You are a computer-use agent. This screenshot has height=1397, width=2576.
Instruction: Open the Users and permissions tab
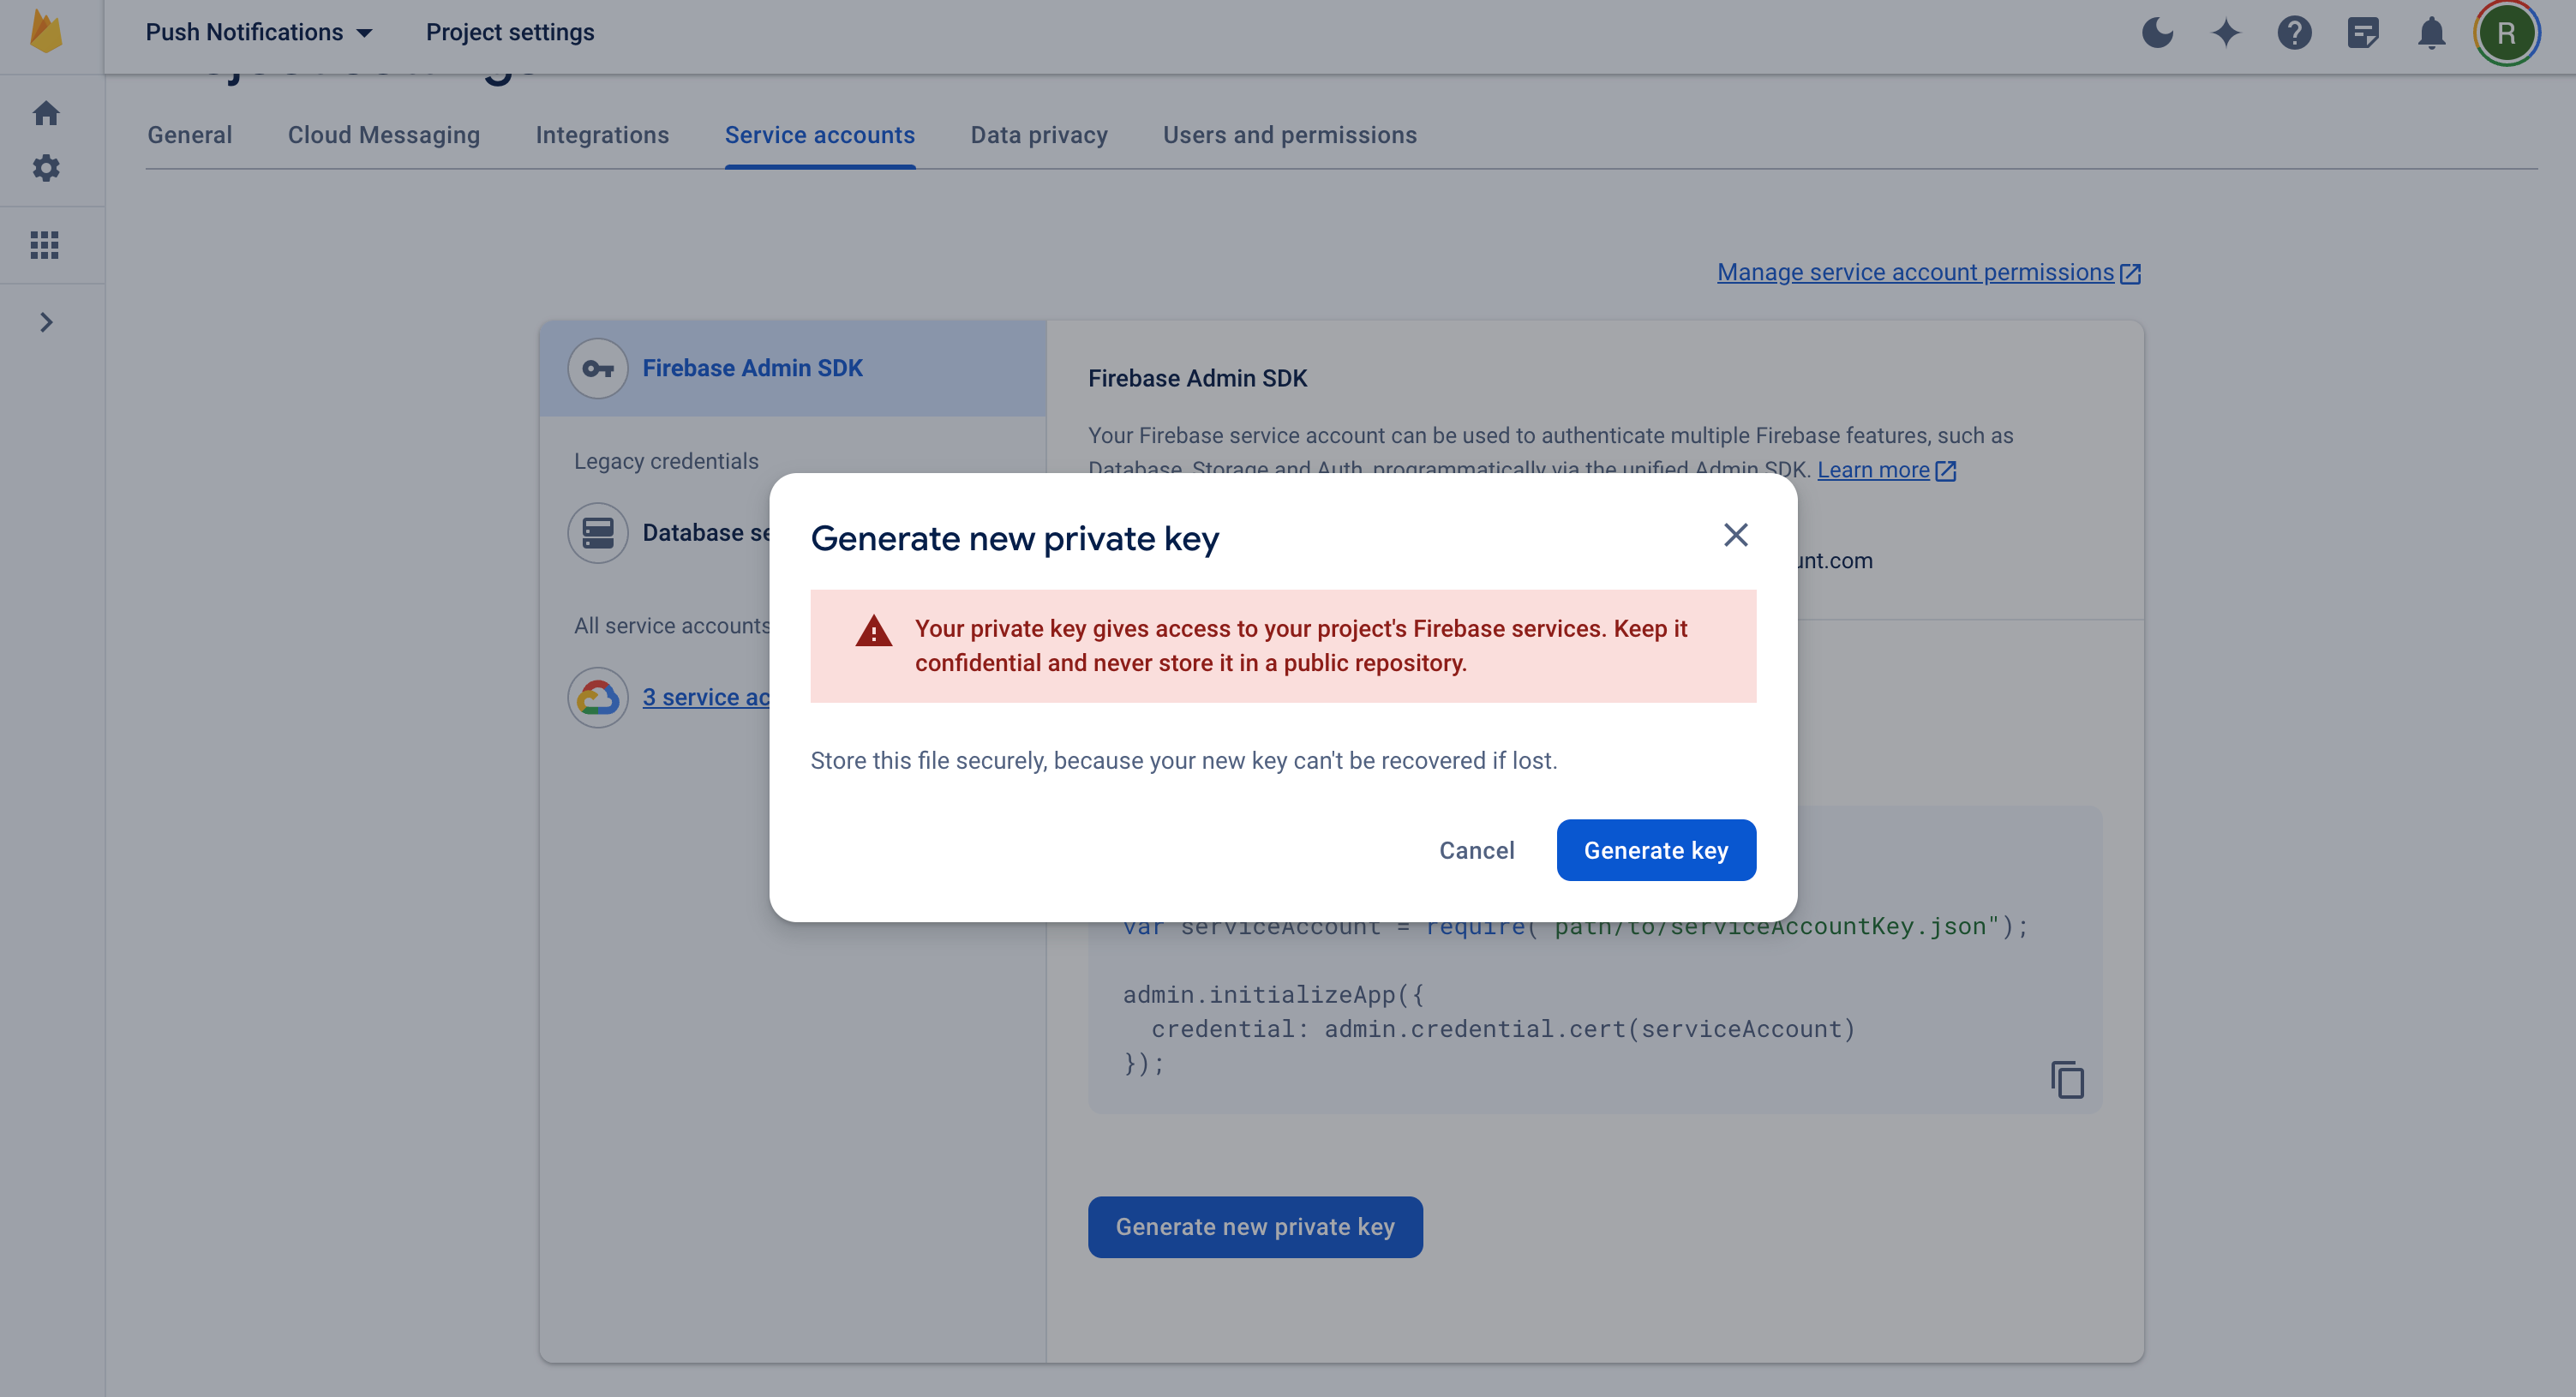click(1290, 135)
